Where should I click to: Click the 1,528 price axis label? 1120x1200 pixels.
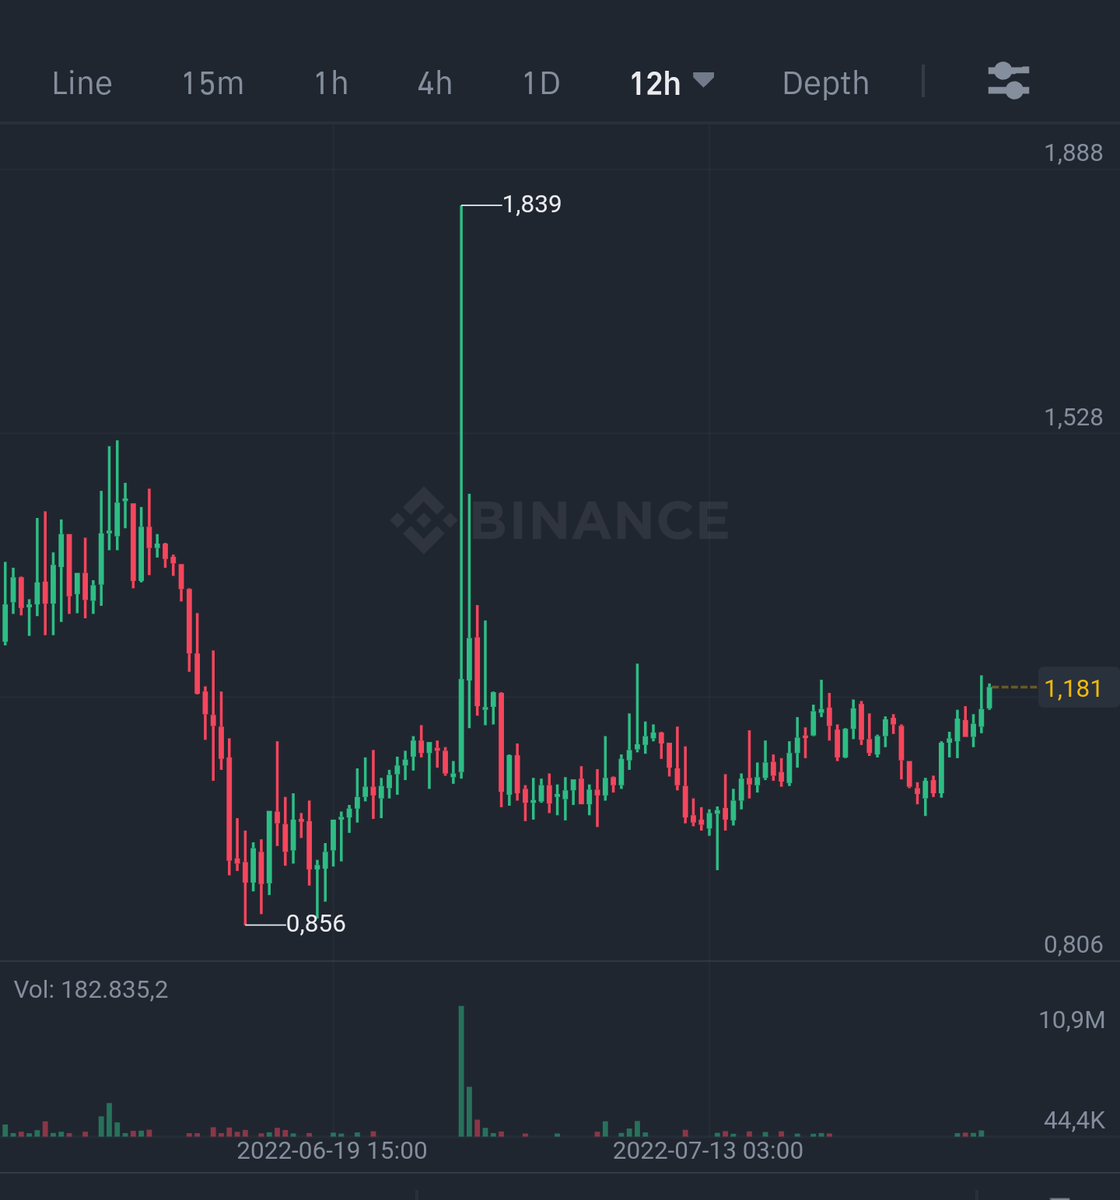click(x=1074, y=417)
